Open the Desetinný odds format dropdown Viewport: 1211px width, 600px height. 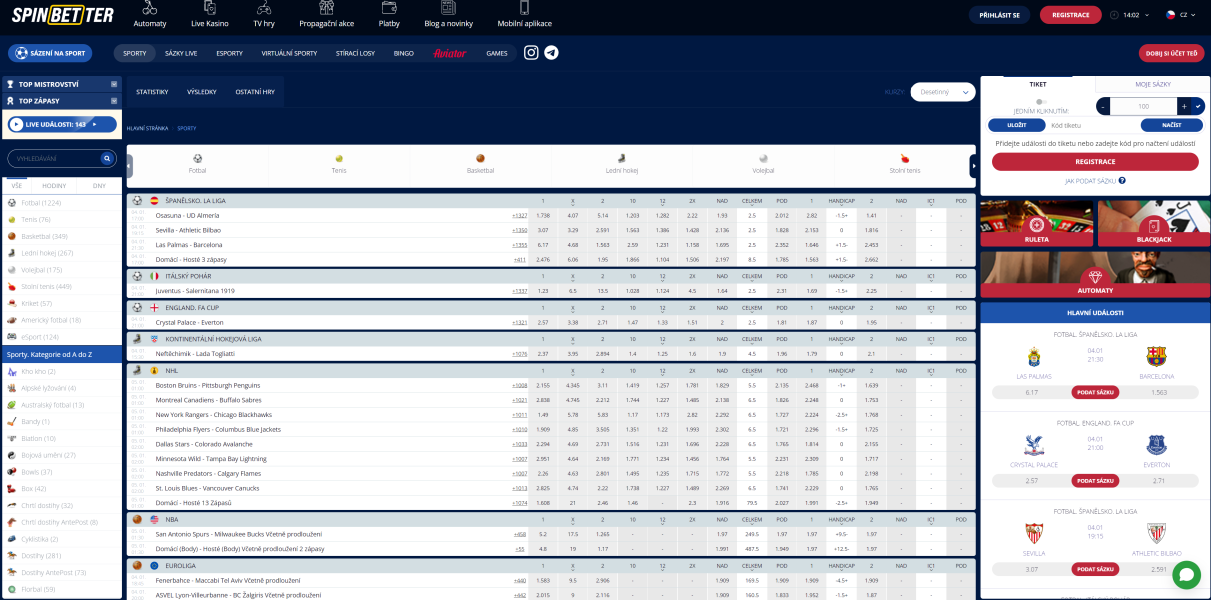pyautogui.click(x=942, y=92)
